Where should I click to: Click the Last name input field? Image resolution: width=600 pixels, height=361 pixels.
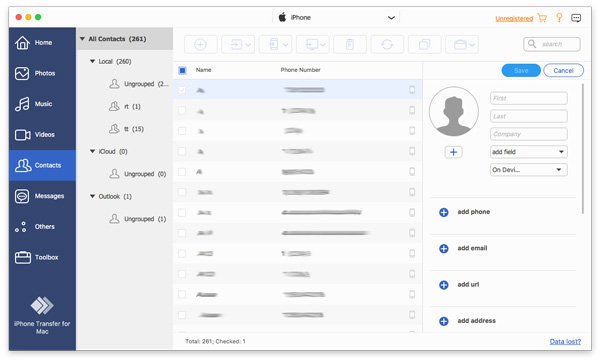pyautogui.click(x=529, y=116)
